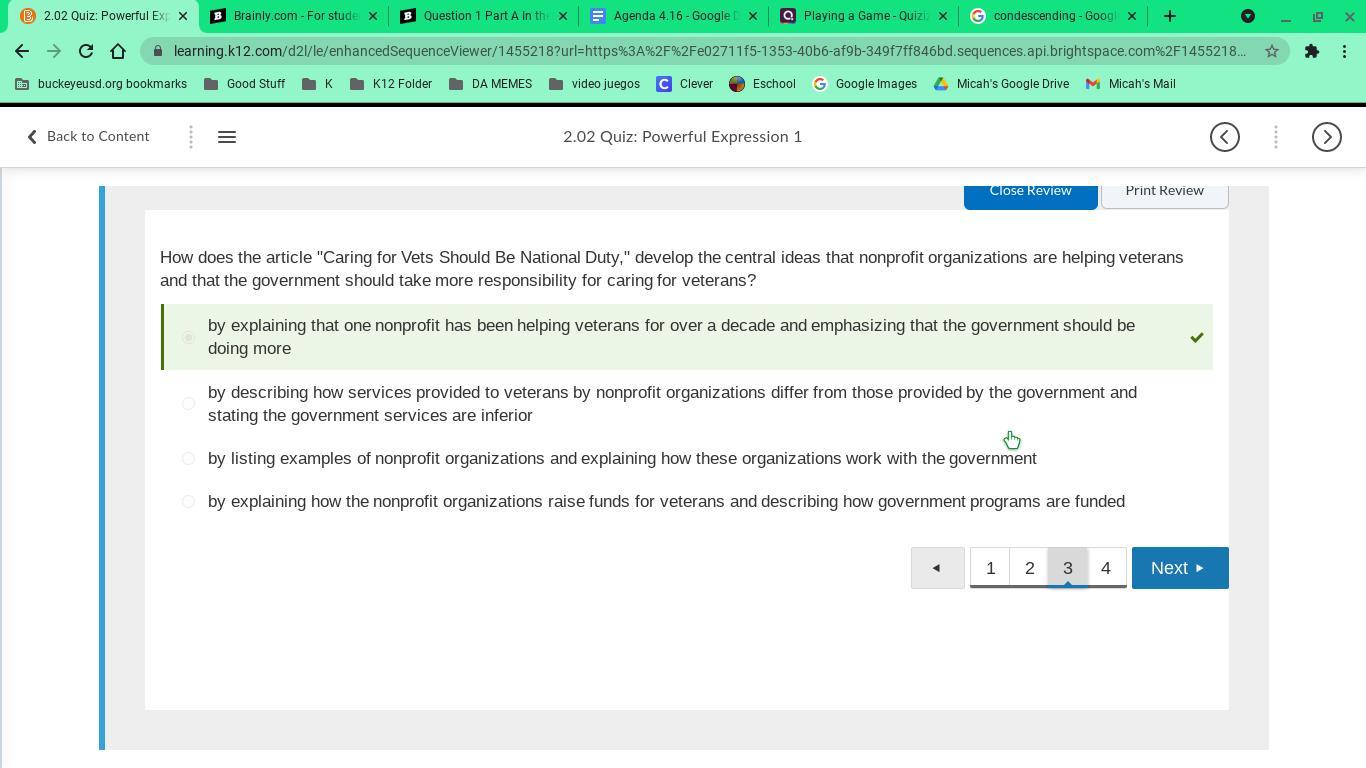
Task: Open the options menu beside Back to Content
Action: pyautogui.click(x=191, y=137)
